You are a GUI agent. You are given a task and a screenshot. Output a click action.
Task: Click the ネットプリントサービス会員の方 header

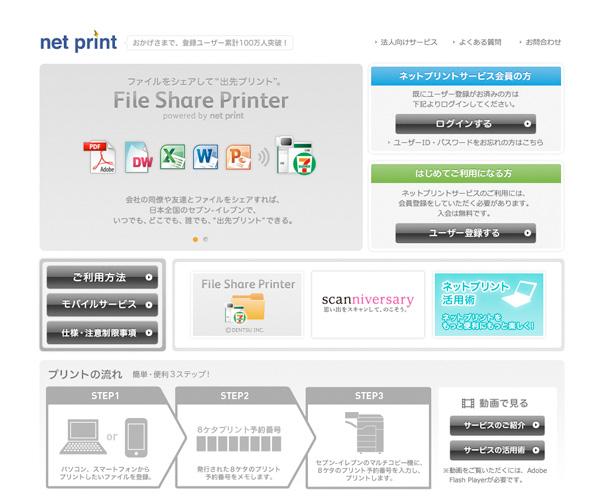click(466, 76)
